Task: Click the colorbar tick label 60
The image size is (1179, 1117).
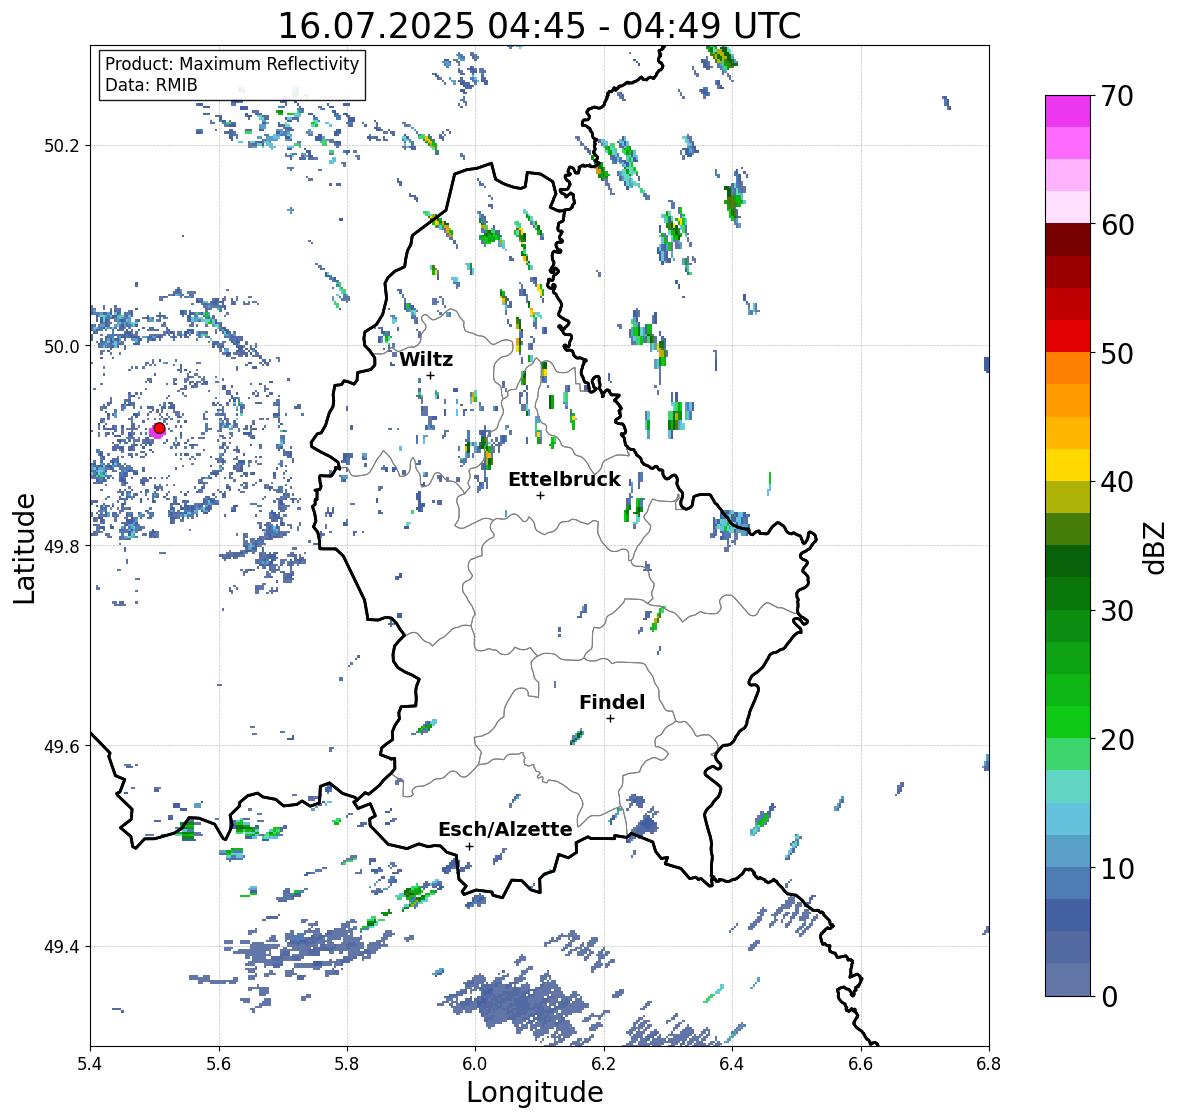Action: click(x=1117, y=225)
